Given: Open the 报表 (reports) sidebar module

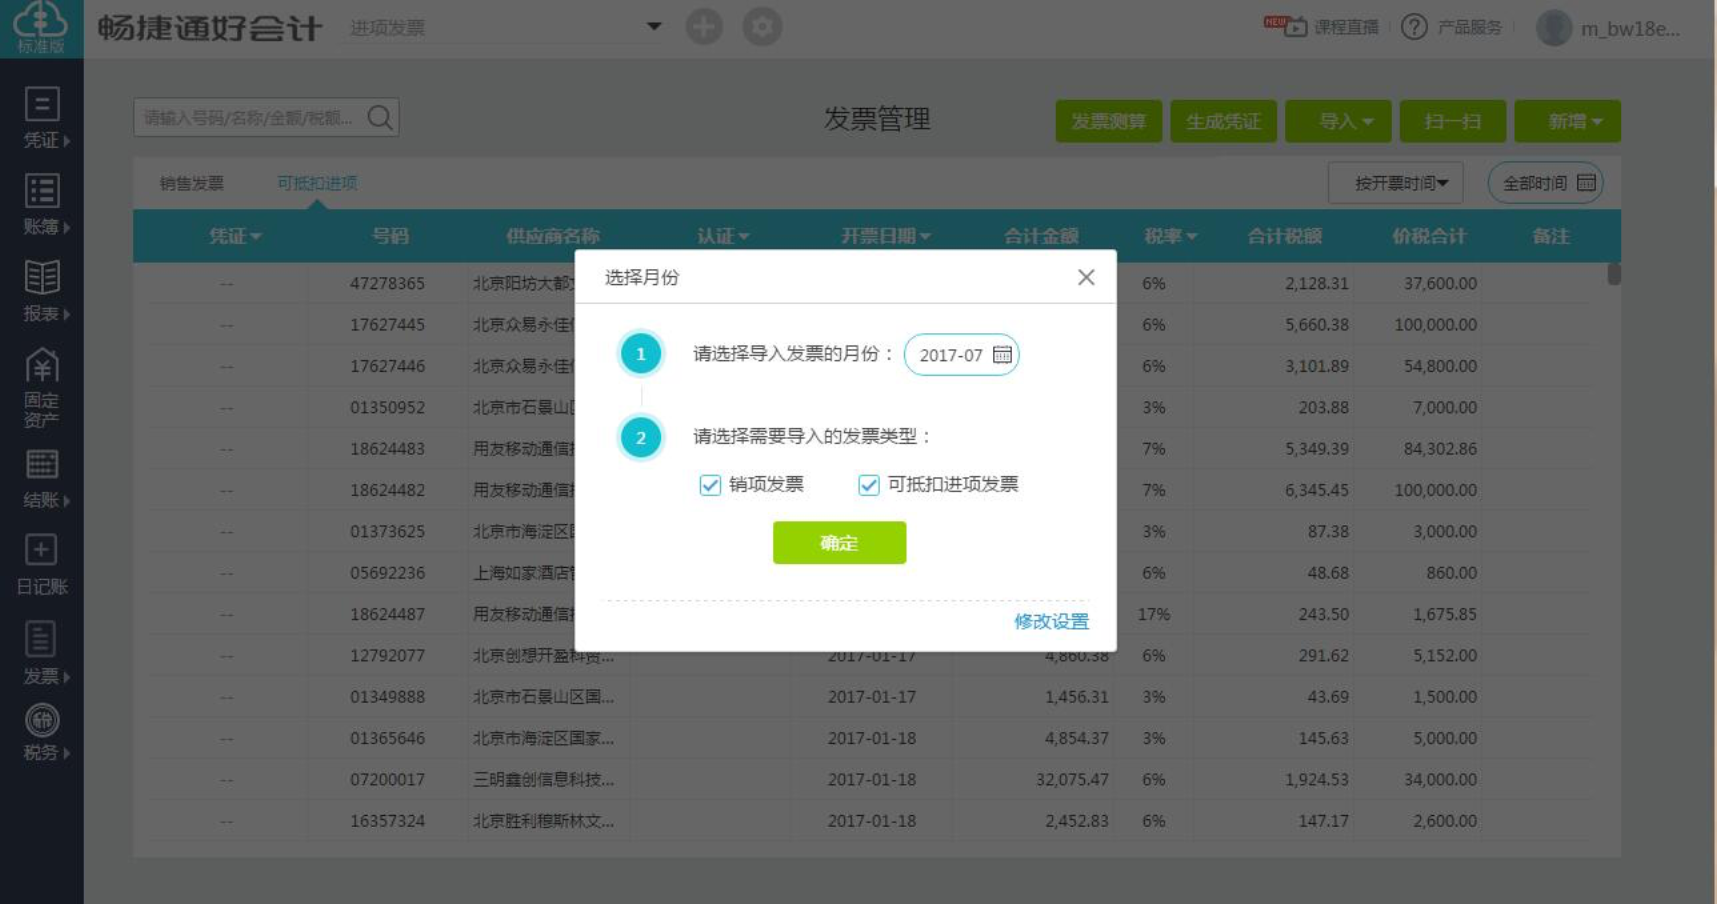Looking at the screenshot, I should 42,290.
